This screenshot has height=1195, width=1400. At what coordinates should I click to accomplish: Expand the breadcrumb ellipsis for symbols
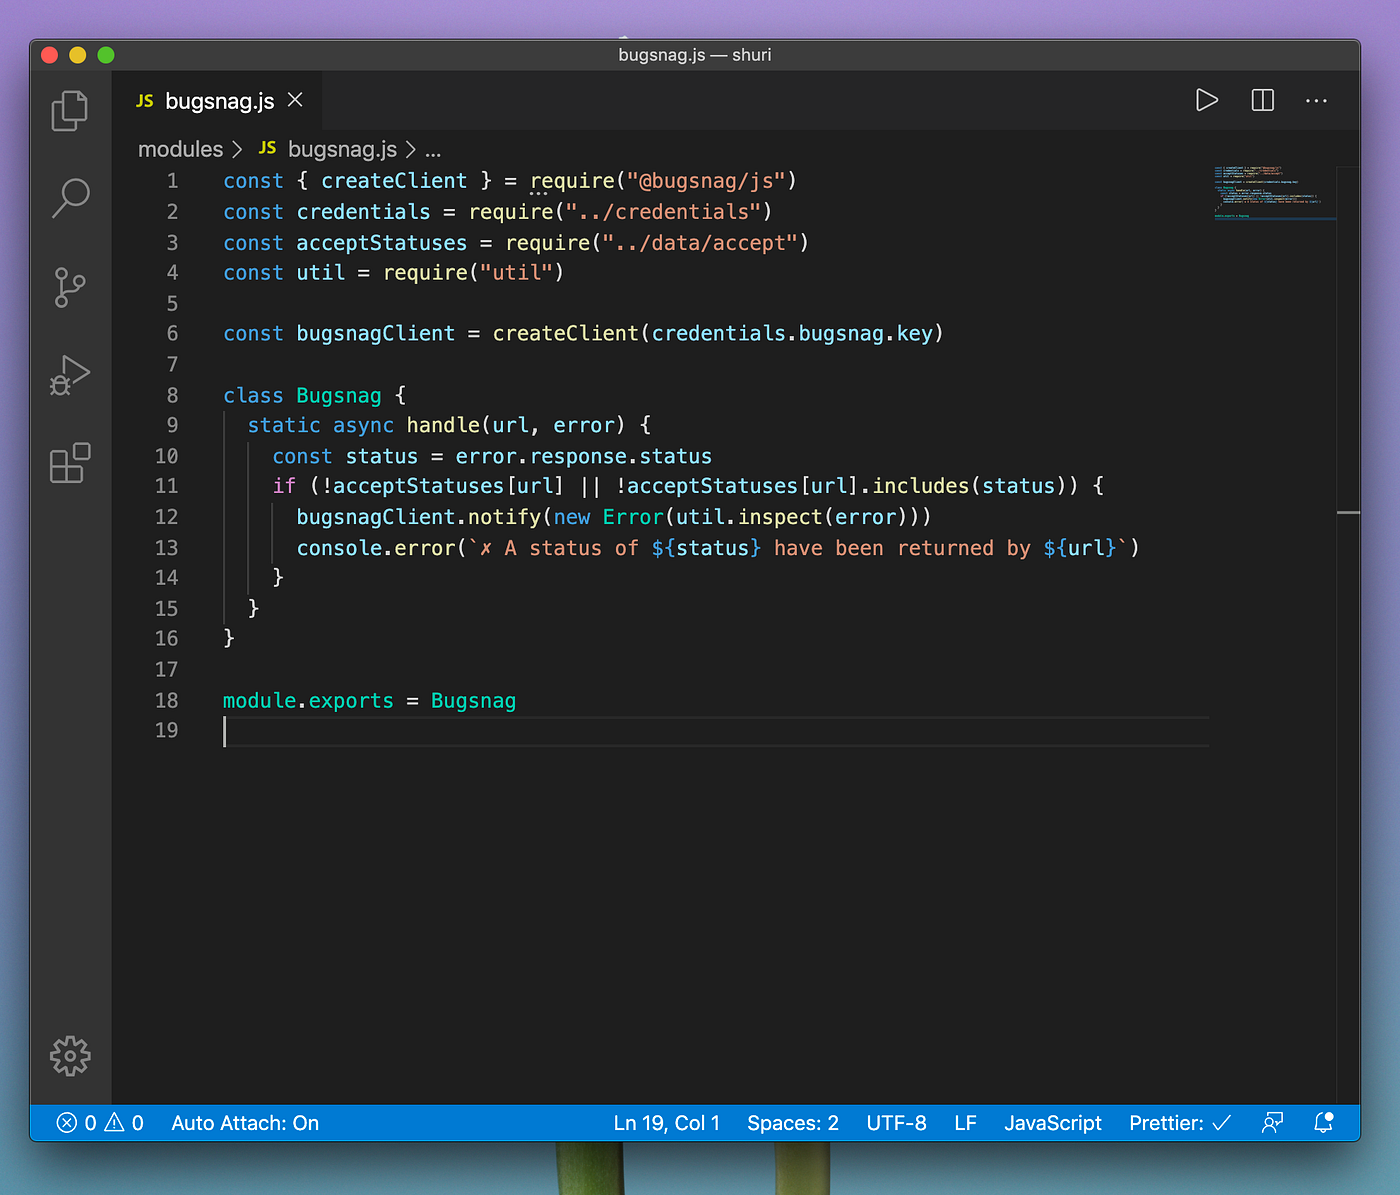[x=433, y=149]
